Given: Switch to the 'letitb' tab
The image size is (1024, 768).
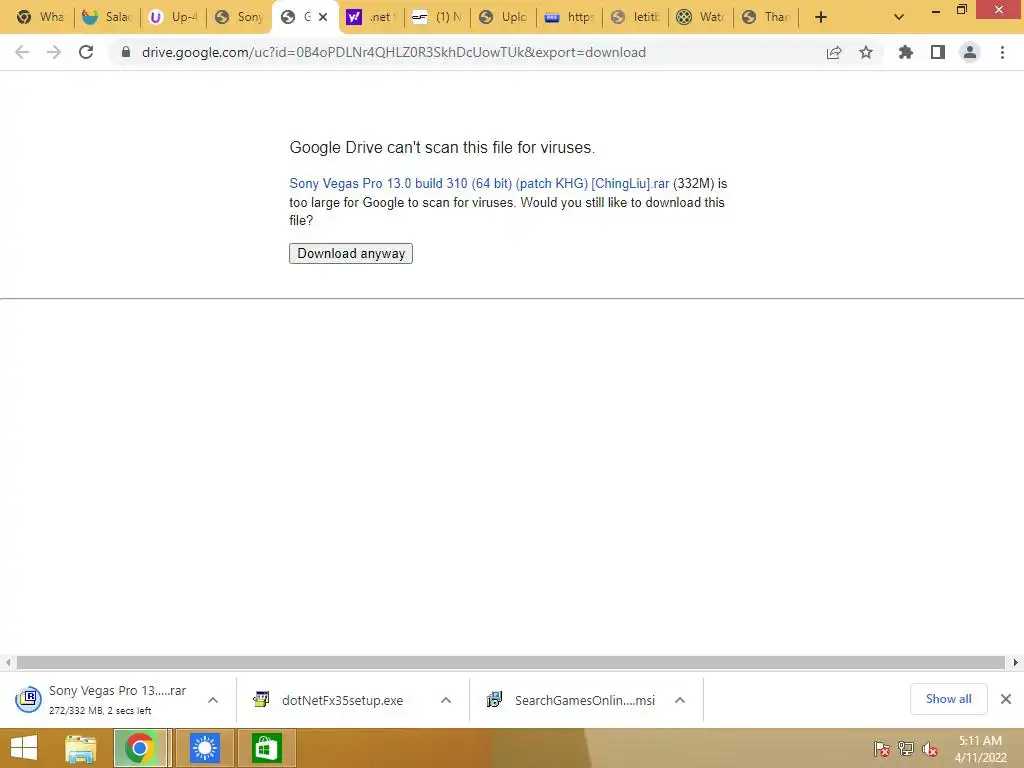Looking at the screenshot, I should tap(635, 17).
